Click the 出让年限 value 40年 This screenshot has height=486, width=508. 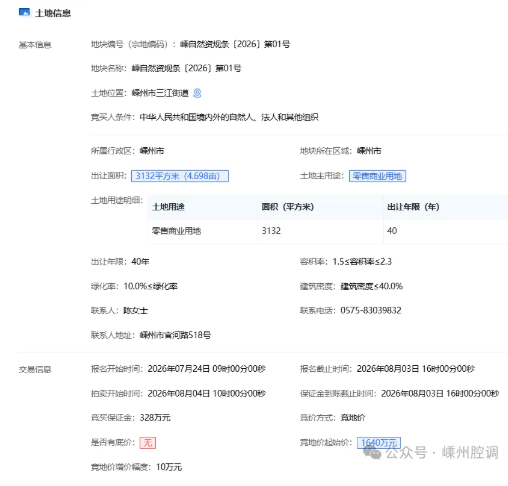tap(140, 262)
